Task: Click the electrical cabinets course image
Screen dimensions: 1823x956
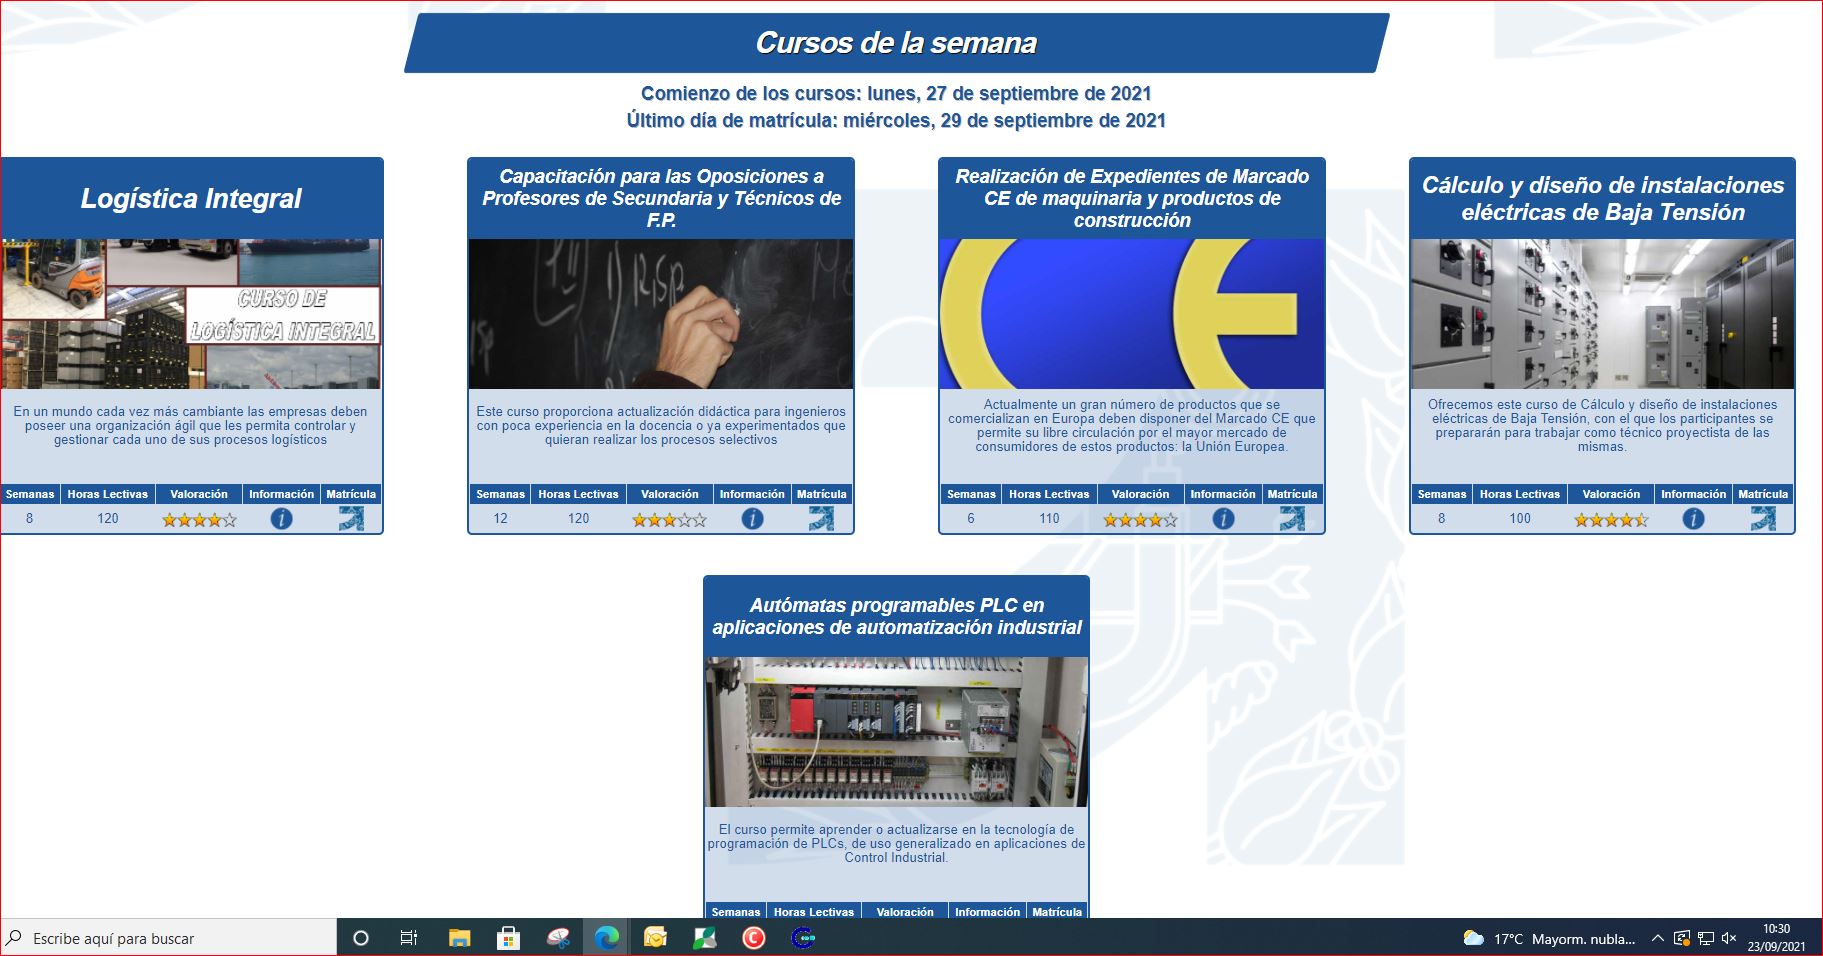Action: click(1602, 314)
